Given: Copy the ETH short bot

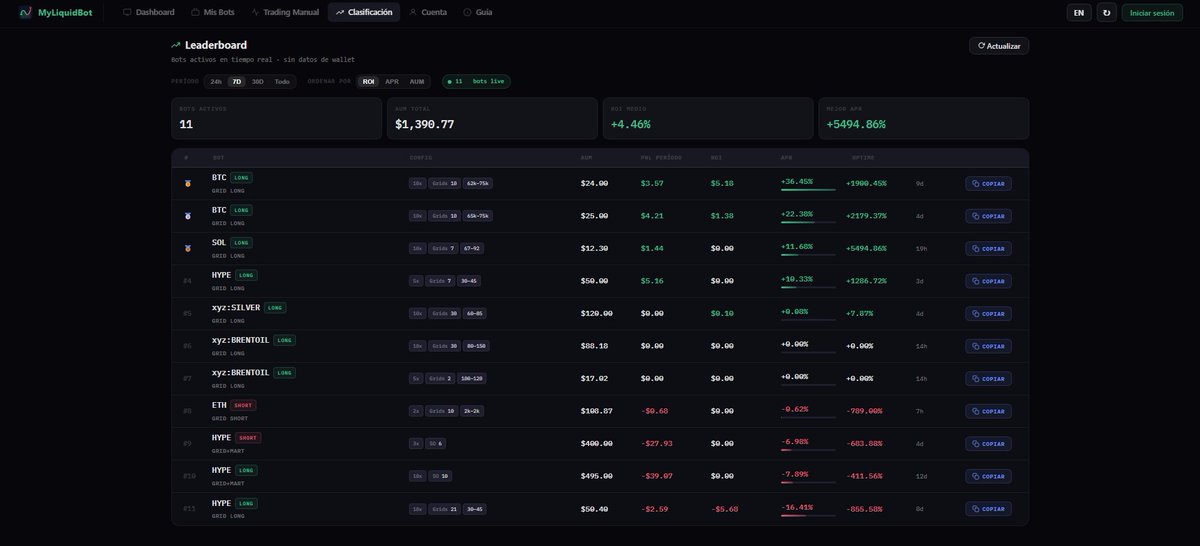Looking at the screenshot, I should click(x=988, y=411).
